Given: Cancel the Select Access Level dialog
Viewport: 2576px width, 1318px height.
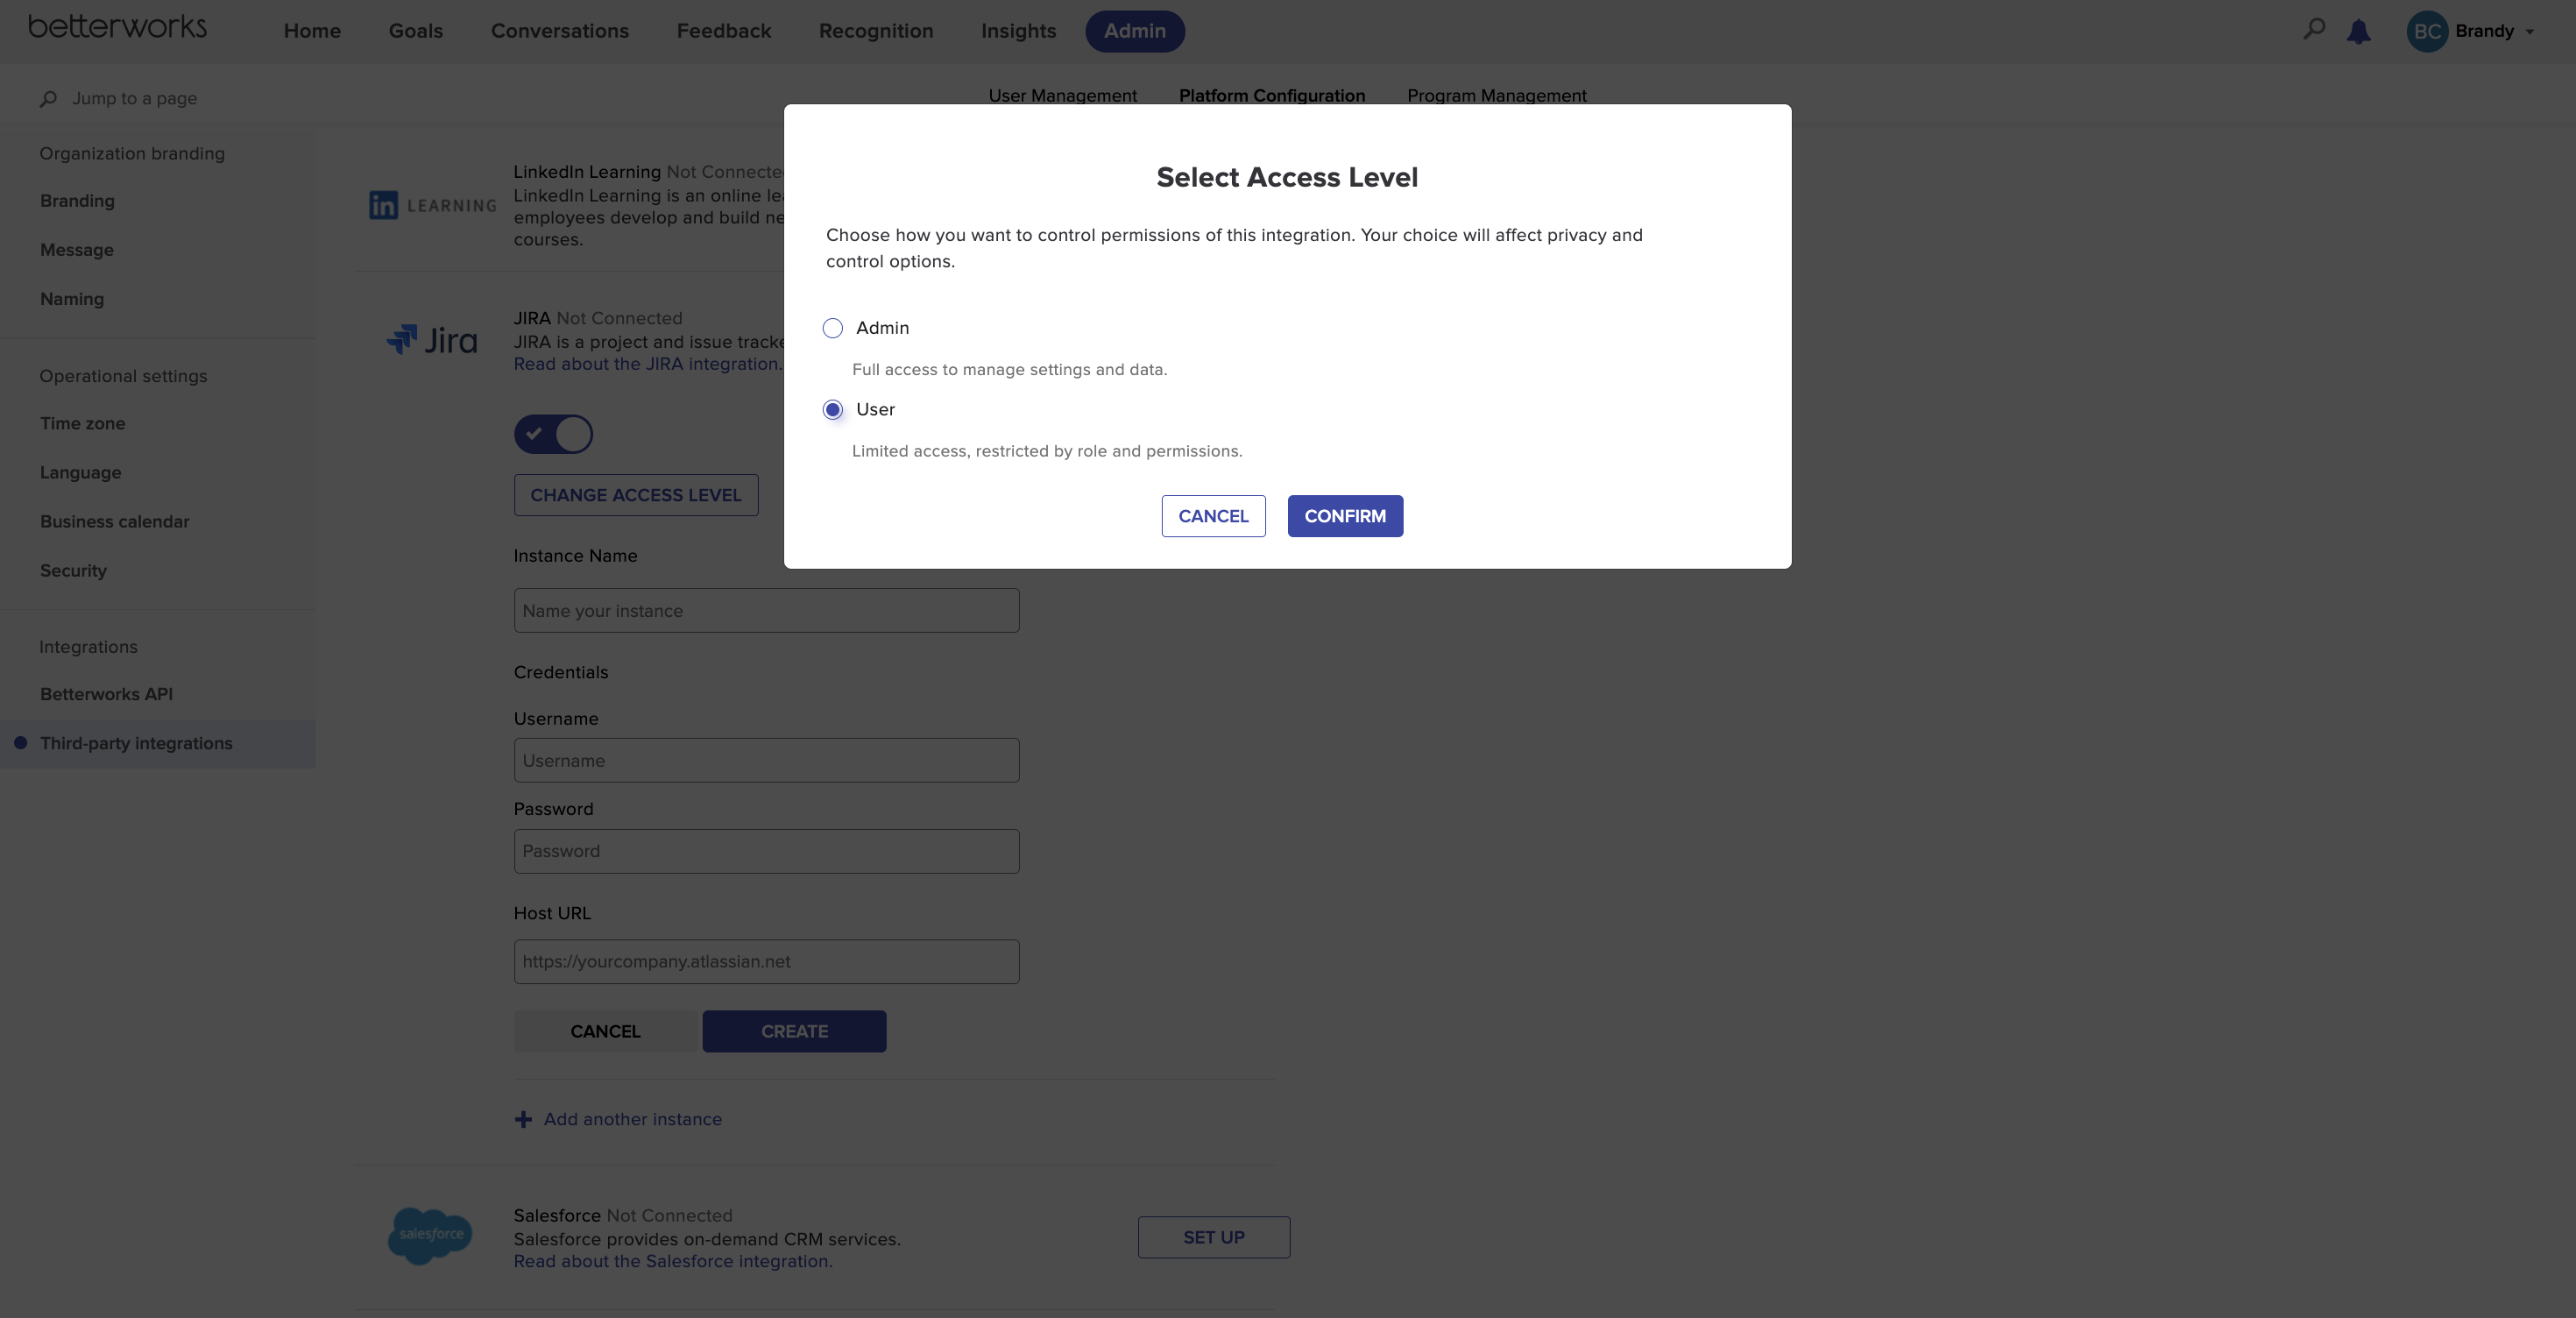Looking at the screenshot, I should pyautogui.click(x=1213, y=516).
